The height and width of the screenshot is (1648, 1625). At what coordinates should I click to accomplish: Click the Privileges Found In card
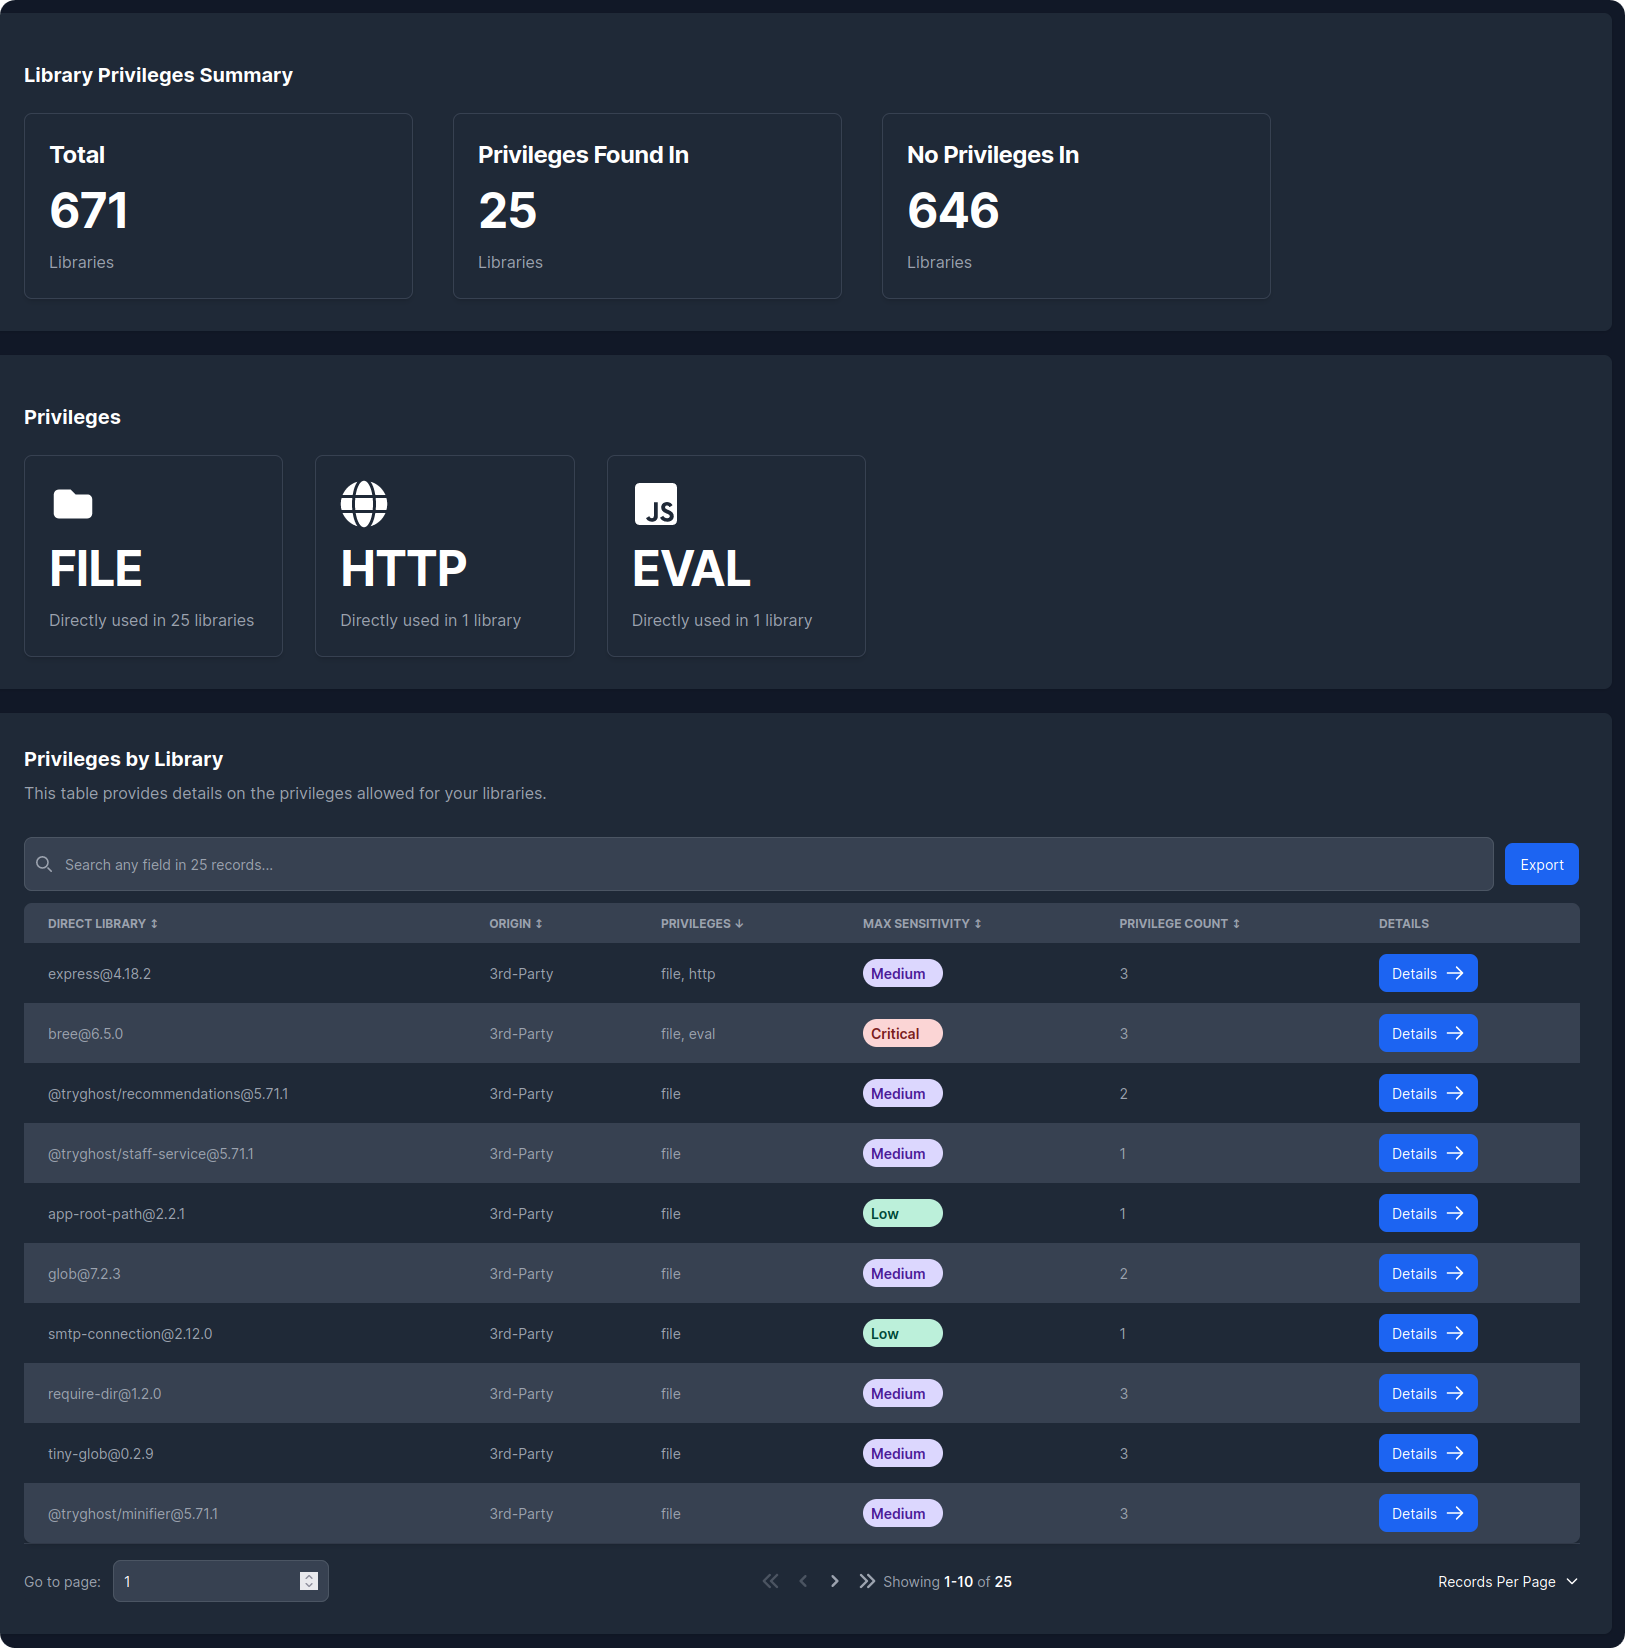pos(647,206)
